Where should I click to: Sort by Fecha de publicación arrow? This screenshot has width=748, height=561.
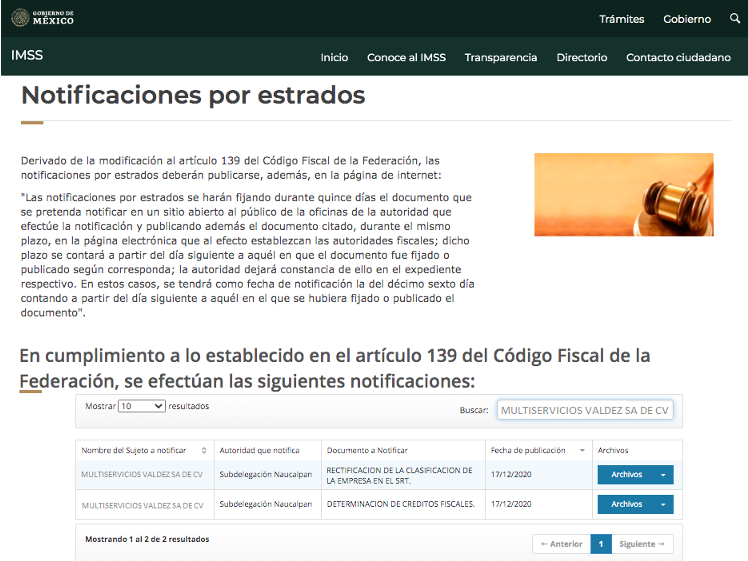click(582, 450)
